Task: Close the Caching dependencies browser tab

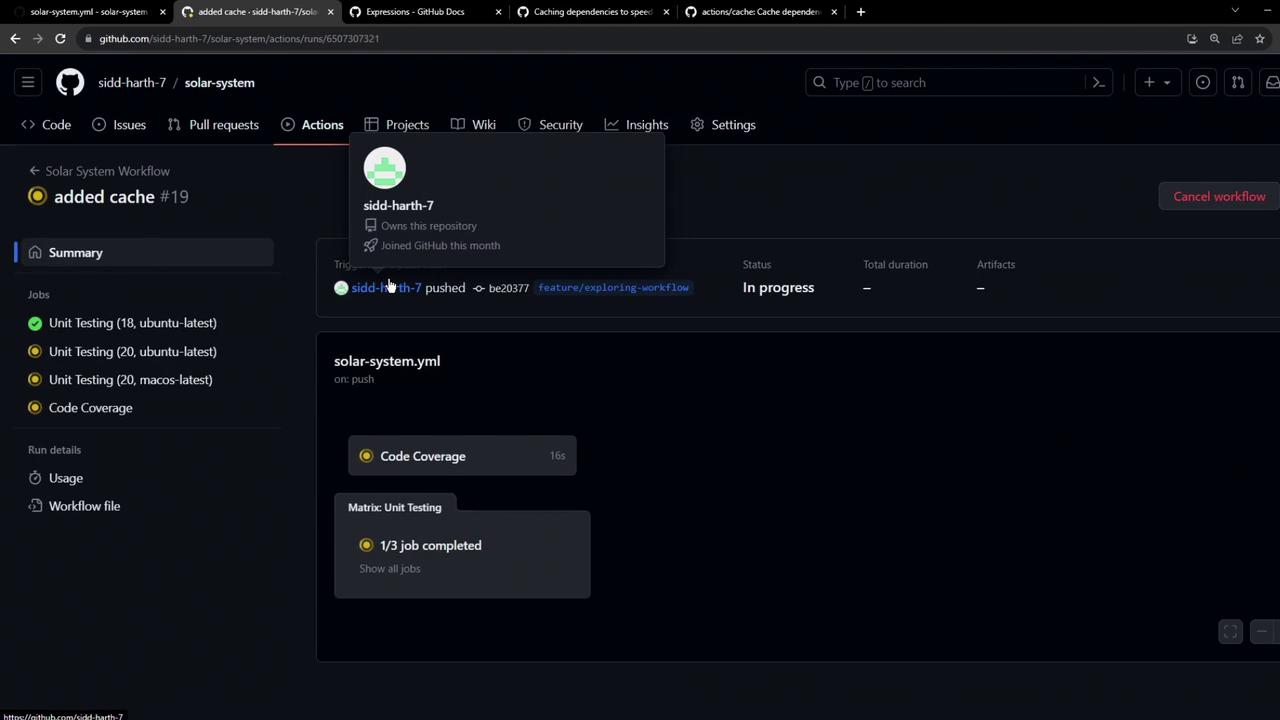Action: (x=666, y=12)
